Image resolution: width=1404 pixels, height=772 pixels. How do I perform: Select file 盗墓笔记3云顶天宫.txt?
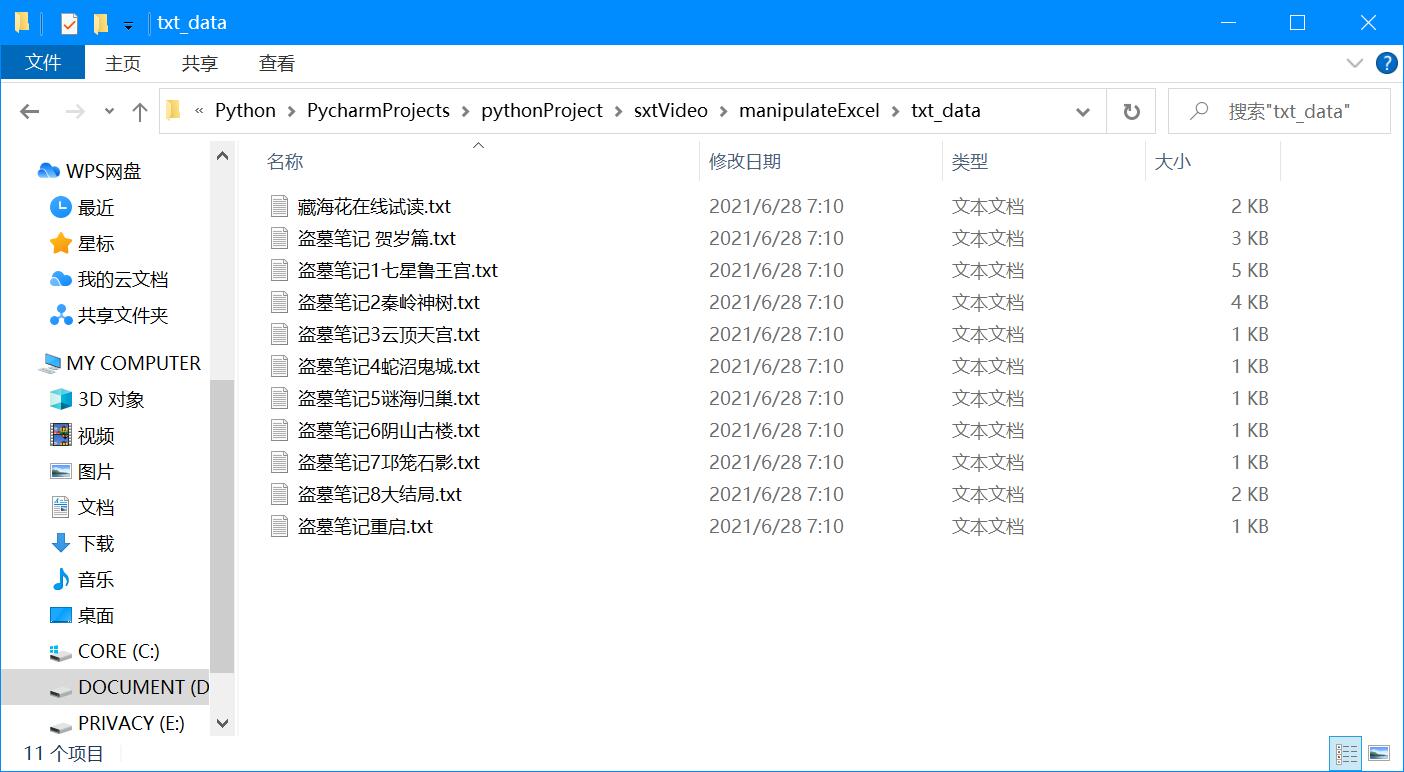point(388,334)
